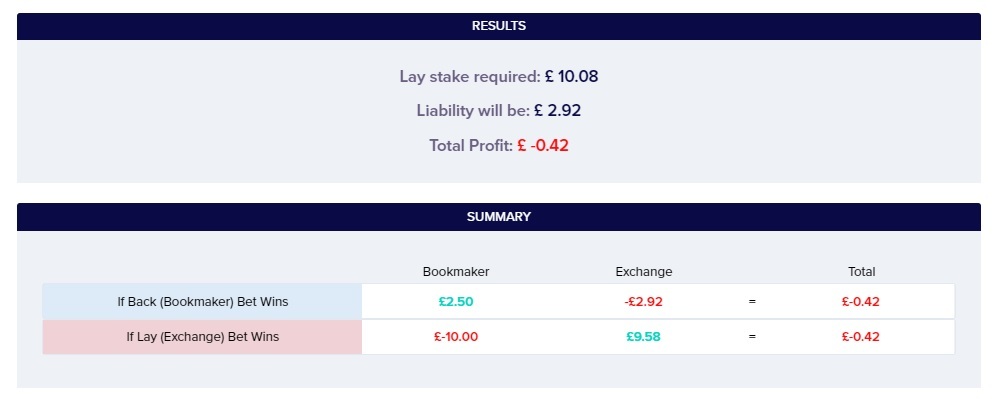Click the equals sign in lay-wins row
1001x399 pixels.
(x=752, y=336)
